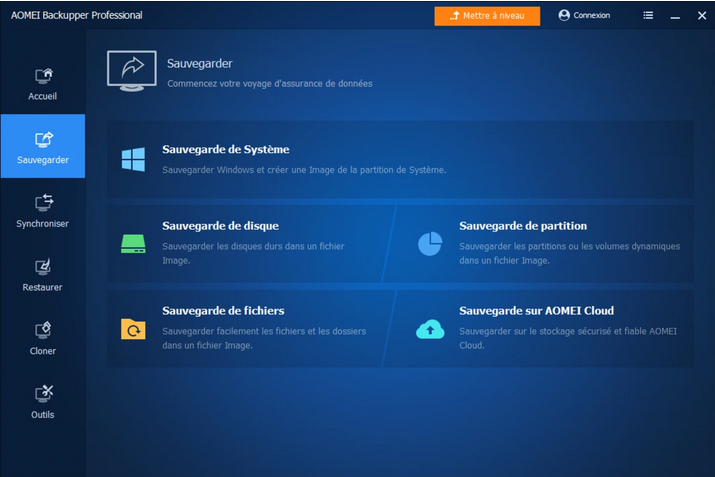Screen dimensions: 715x477
Task: Go to the Accueil tab
Action: pyautogui.click(x=43, y=84)
